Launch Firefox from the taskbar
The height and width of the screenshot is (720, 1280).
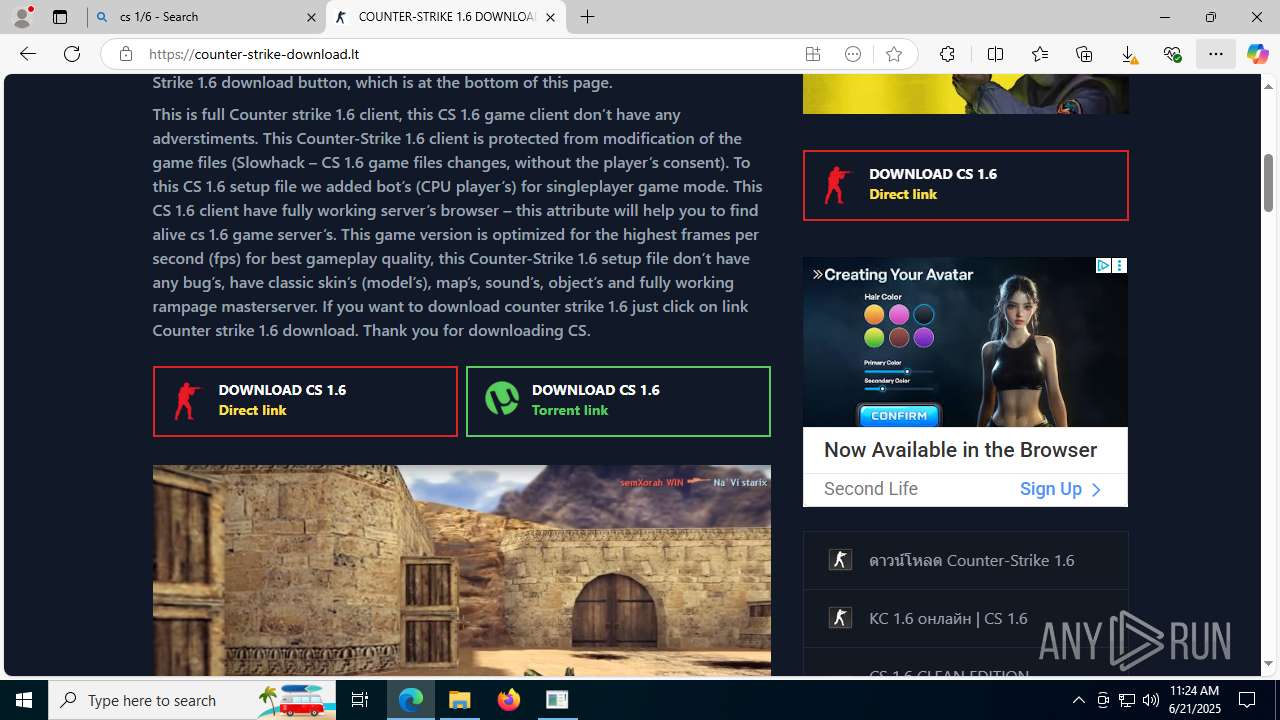pos(509,700)
